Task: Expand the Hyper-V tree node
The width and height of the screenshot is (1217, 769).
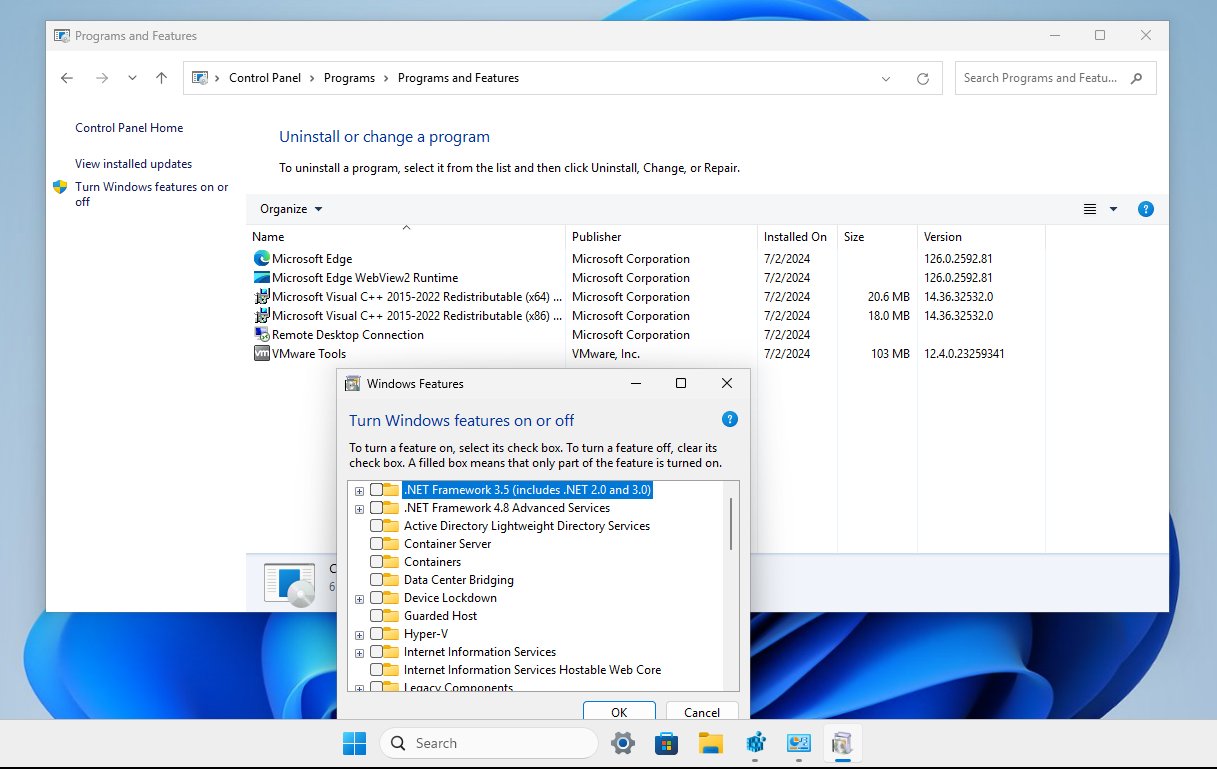Action: (x=359, y=635)
